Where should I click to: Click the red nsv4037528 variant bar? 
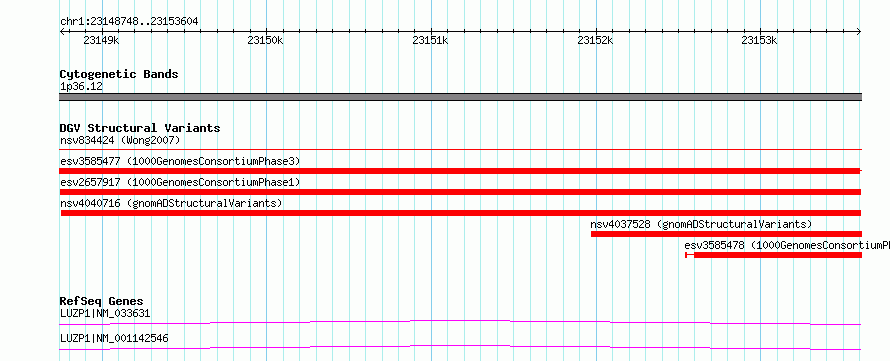click(726, 234)
